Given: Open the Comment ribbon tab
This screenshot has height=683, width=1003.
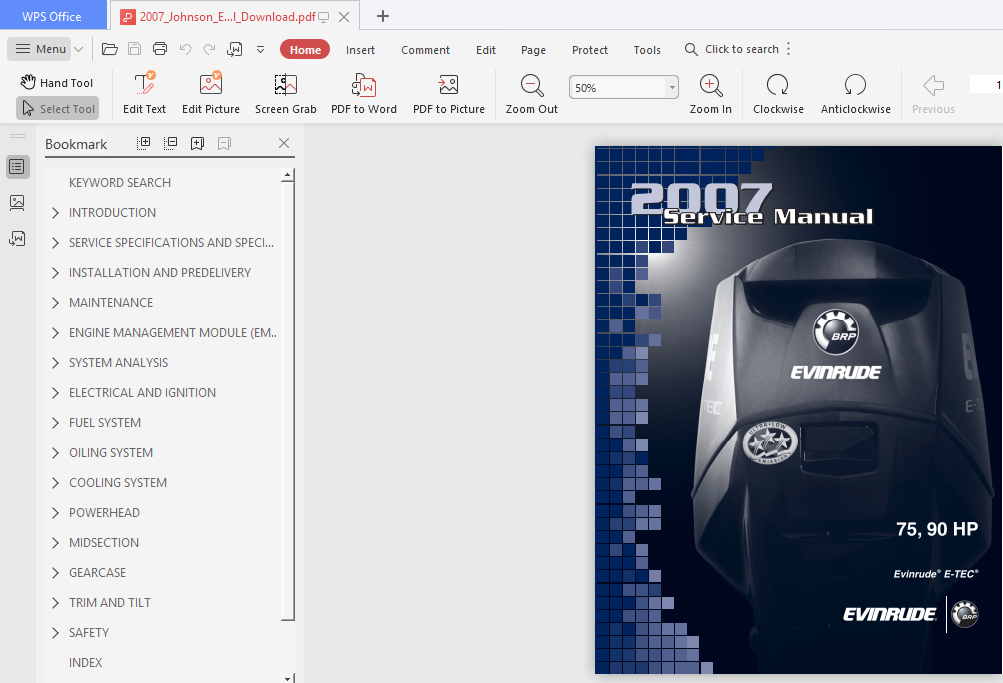Looking at the screenshot, I should [425, 50].
